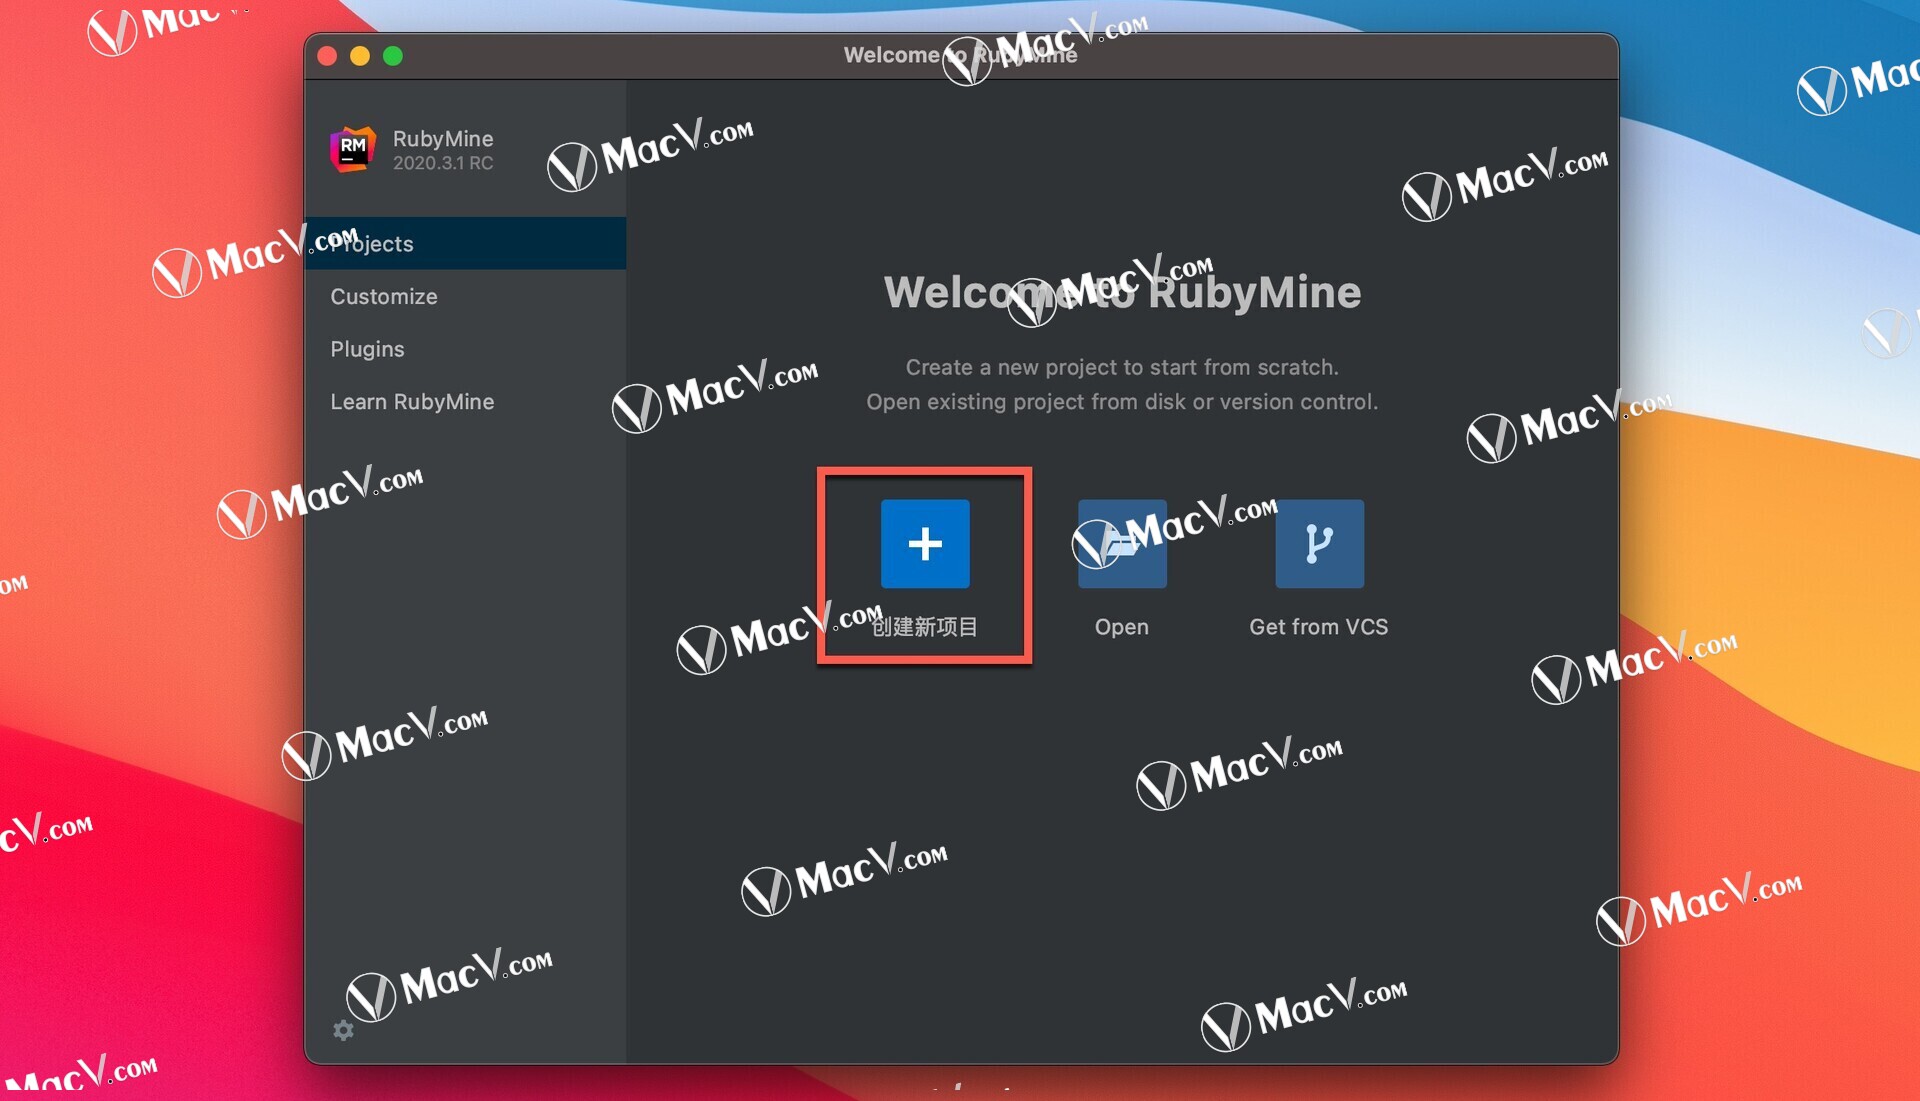Click the Open folder icon

click(1122, 544)
